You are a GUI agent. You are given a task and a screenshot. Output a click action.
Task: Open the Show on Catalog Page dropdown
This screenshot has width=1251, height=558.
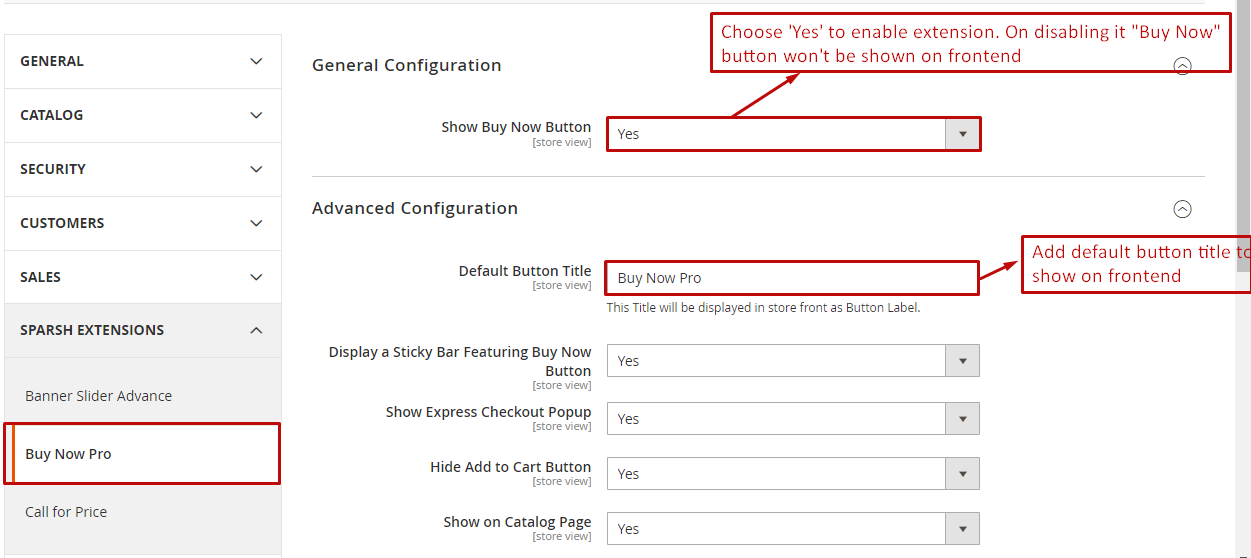coord(793,529)
